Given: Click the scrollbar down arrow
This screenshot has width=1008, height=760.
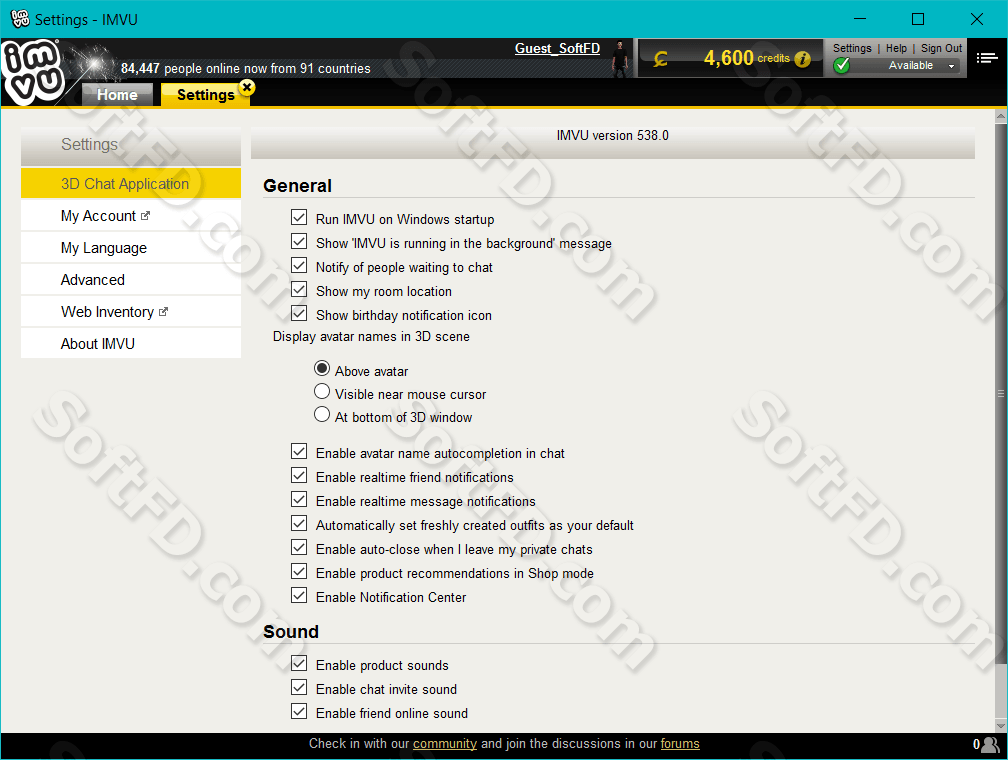Looking at the screenshot, I should pos(1001,726).
